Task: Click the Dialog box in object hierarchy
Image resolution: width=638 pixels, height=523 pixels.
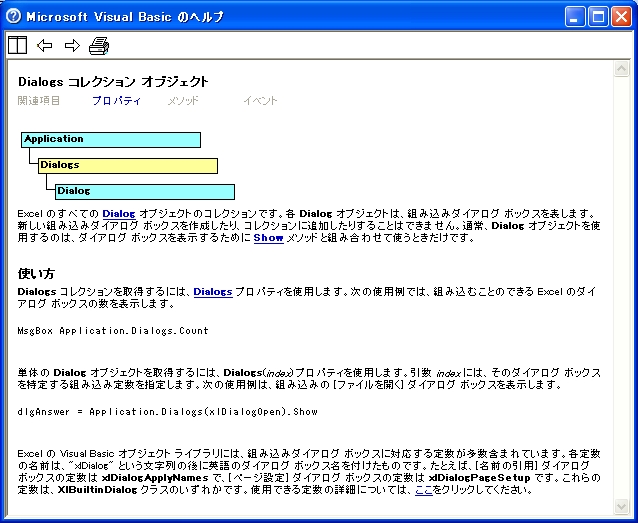Action: pos(145,192)
